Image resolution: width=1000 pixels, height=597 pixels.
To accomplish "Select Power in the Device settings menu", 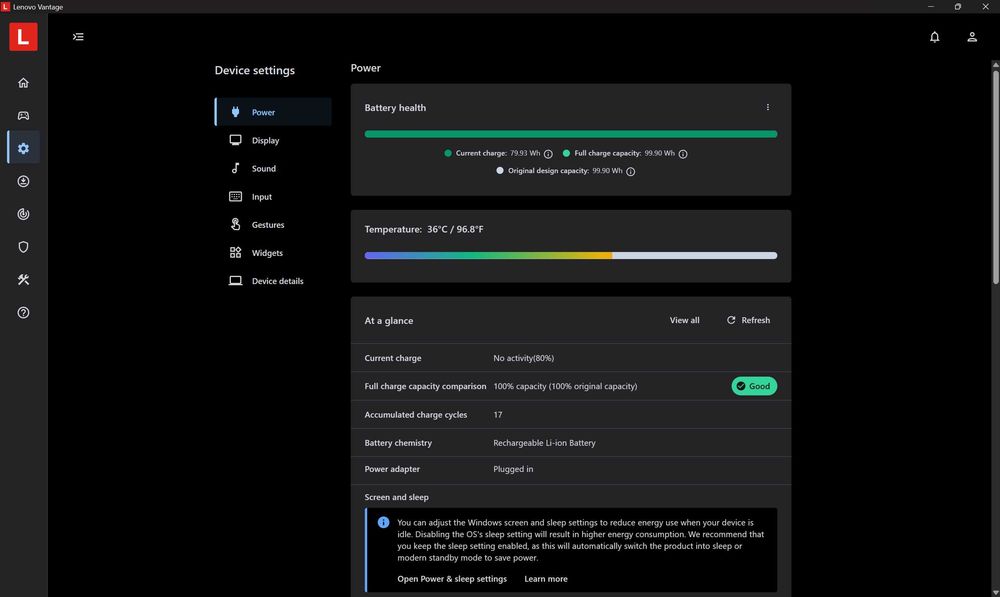I will [x=273, y=112].
